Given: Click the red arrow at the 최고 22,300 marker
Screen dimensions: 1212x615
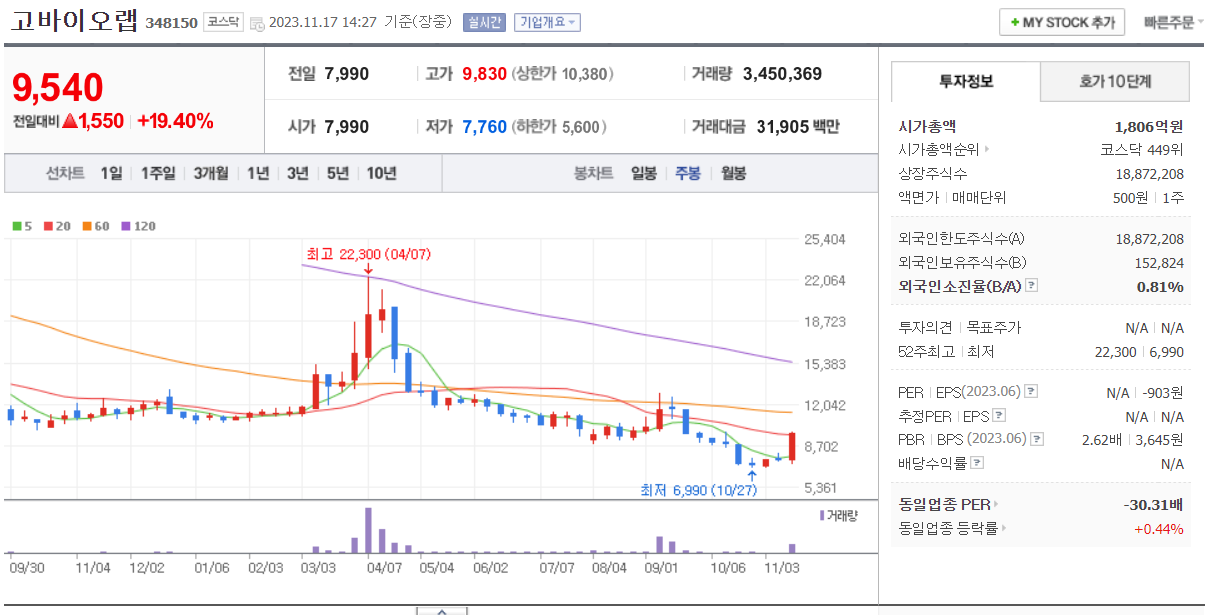Looking at the screenshot, I should 368,269.
